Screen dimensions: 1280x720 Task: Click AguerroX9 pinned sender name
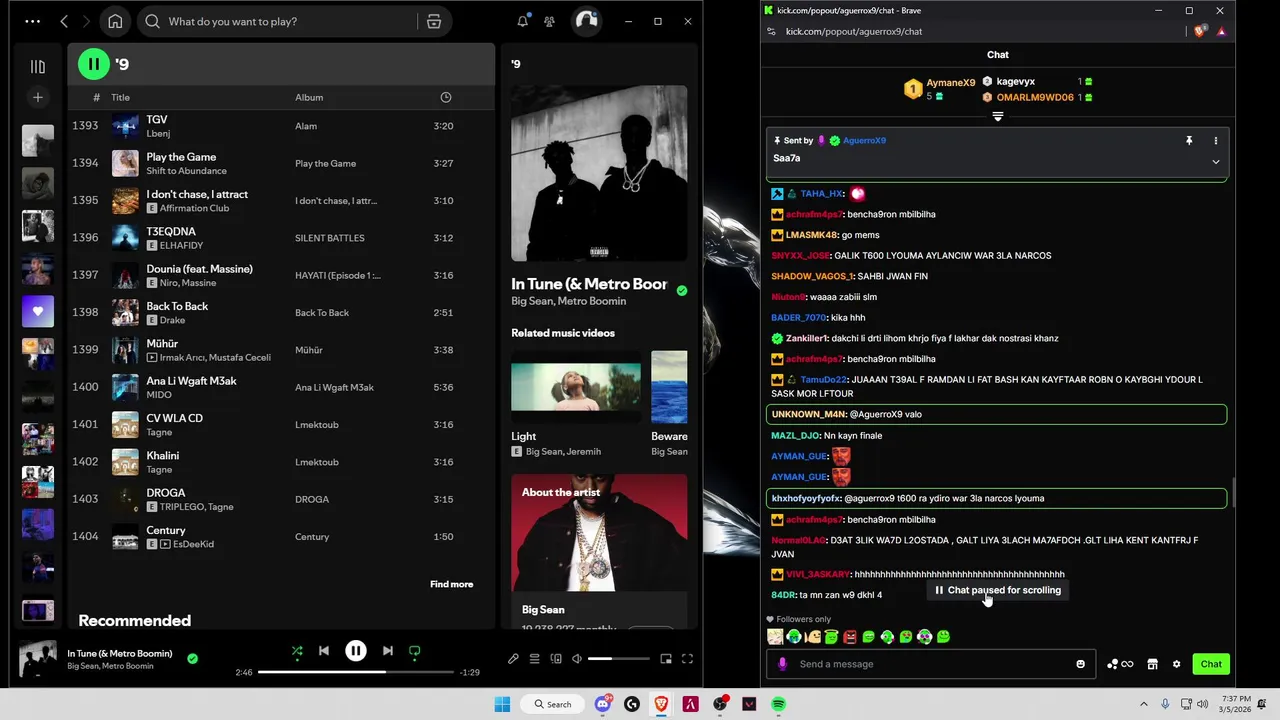864,141
